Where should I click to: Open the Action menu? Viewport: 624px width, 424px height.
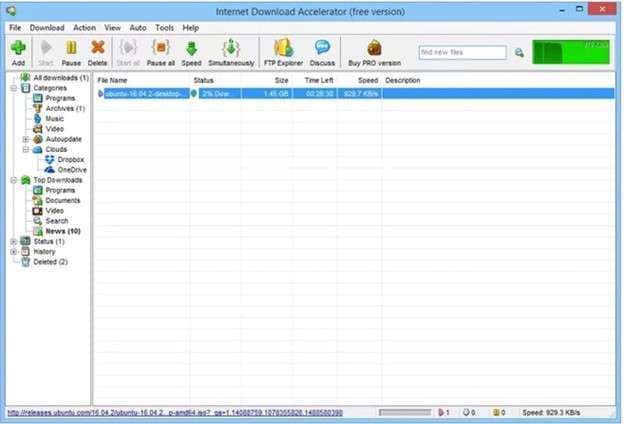[x=84, y=28]
